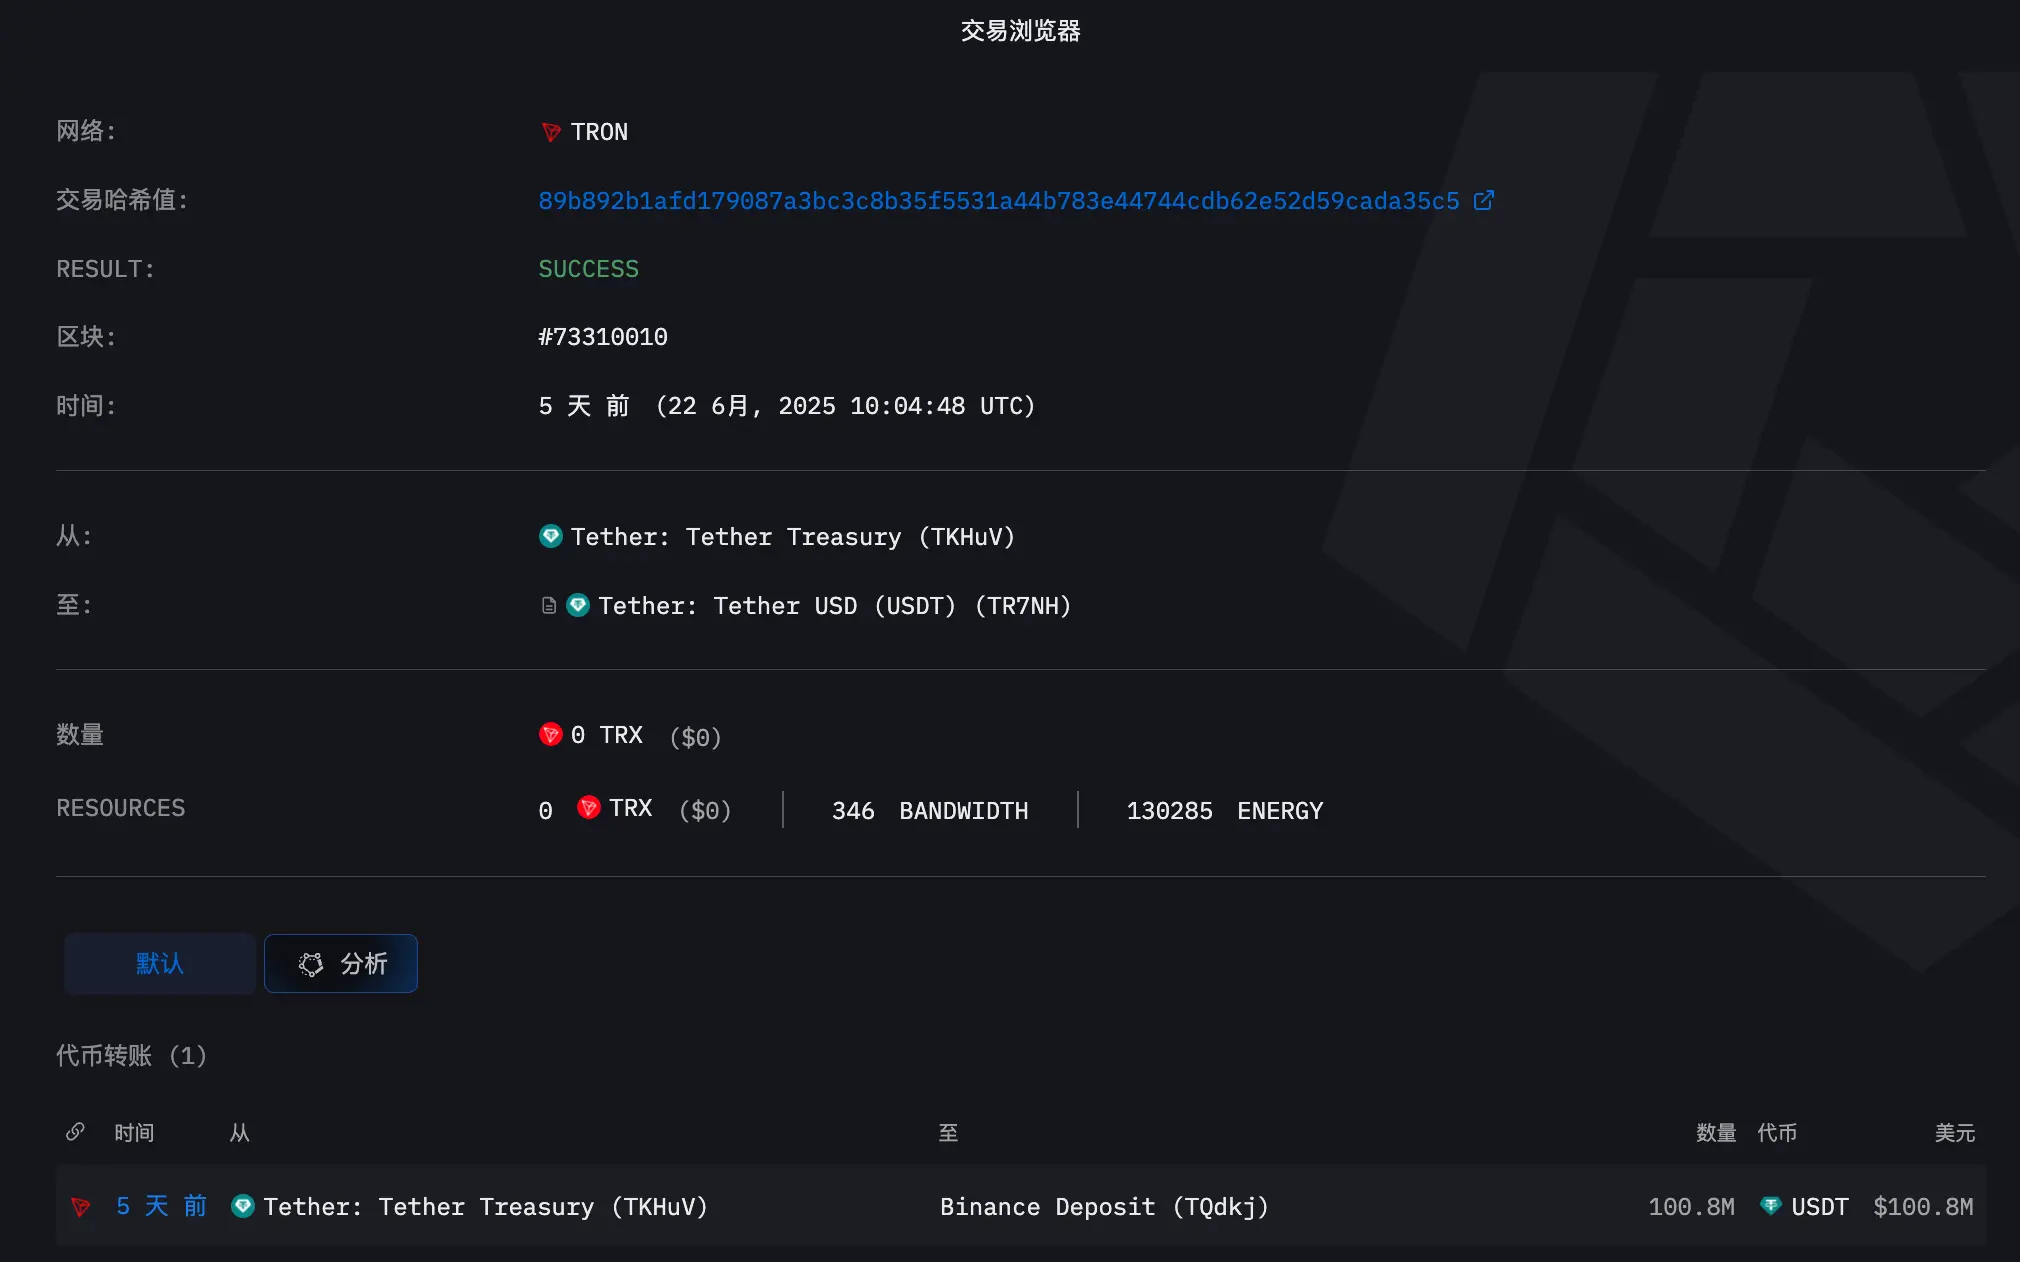Click the 代币转账 (1) section heading
Viewport: 2020px width, 1262px height.
131,1055
